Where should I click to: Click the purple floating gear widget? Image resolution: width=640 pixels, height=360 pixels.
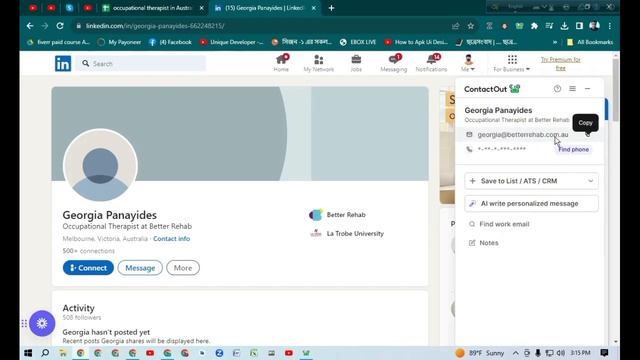[x=42, y=323]
